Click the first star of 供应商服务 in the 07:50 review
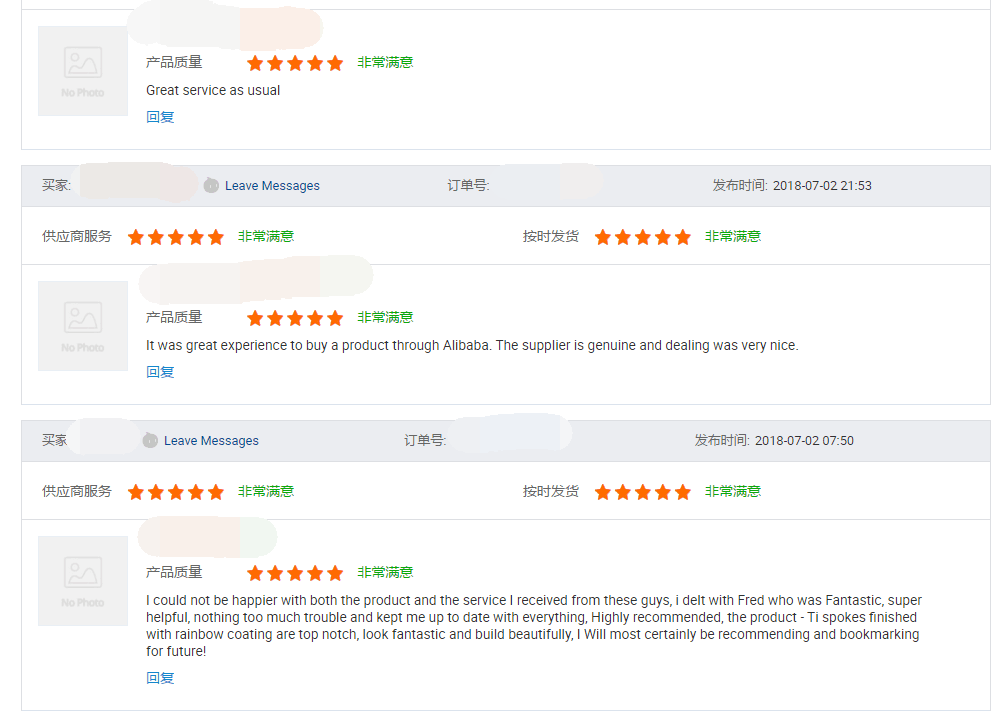This screenshot has height=720, width=1005. click(x=136, y=492)
